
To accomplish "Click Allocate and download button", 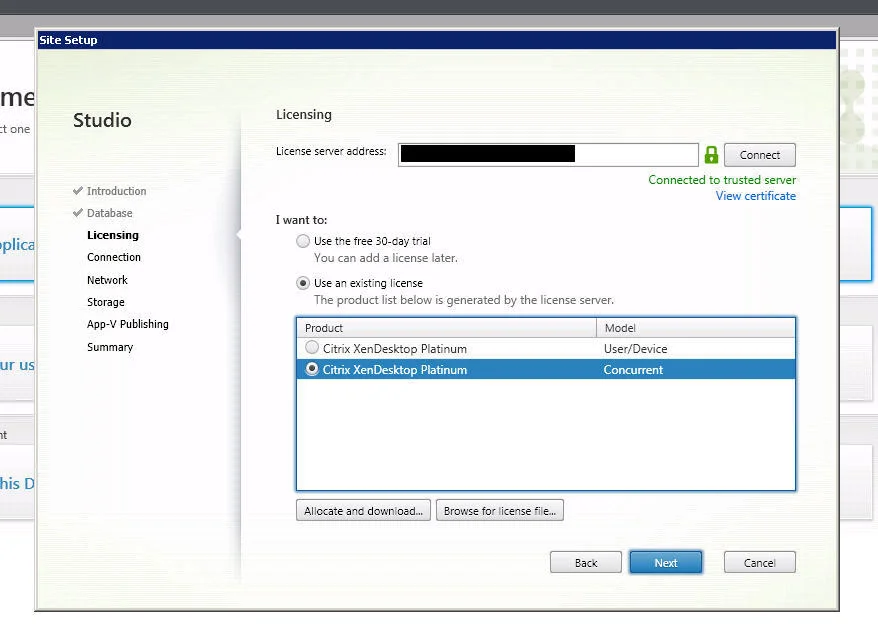I will 363,510.
